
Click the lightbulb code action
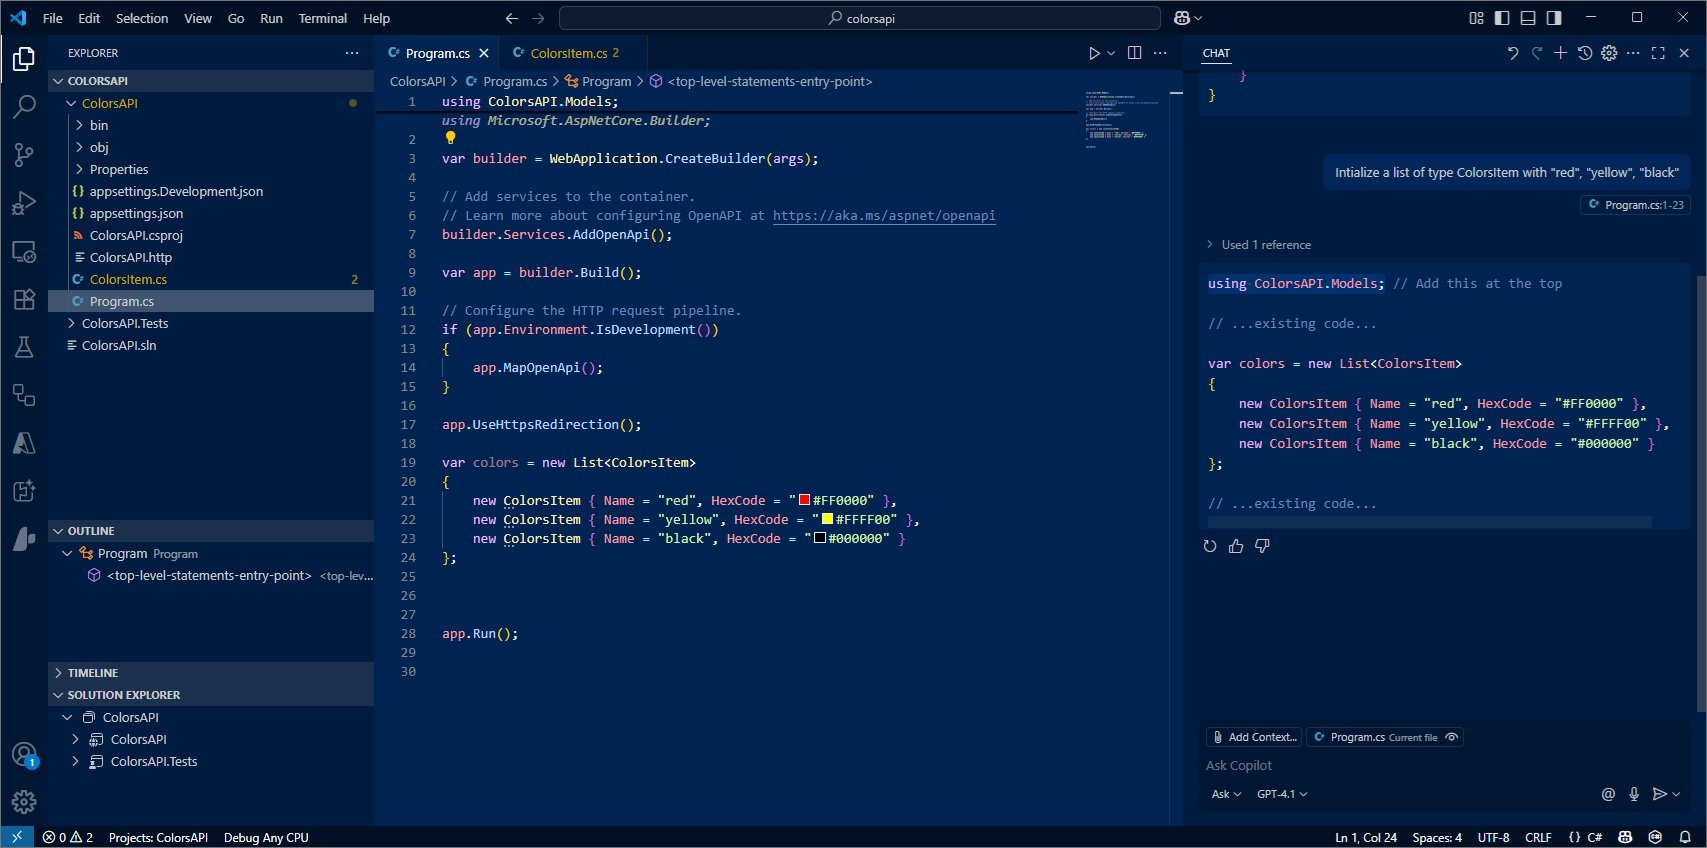click(x=450, y=138)
